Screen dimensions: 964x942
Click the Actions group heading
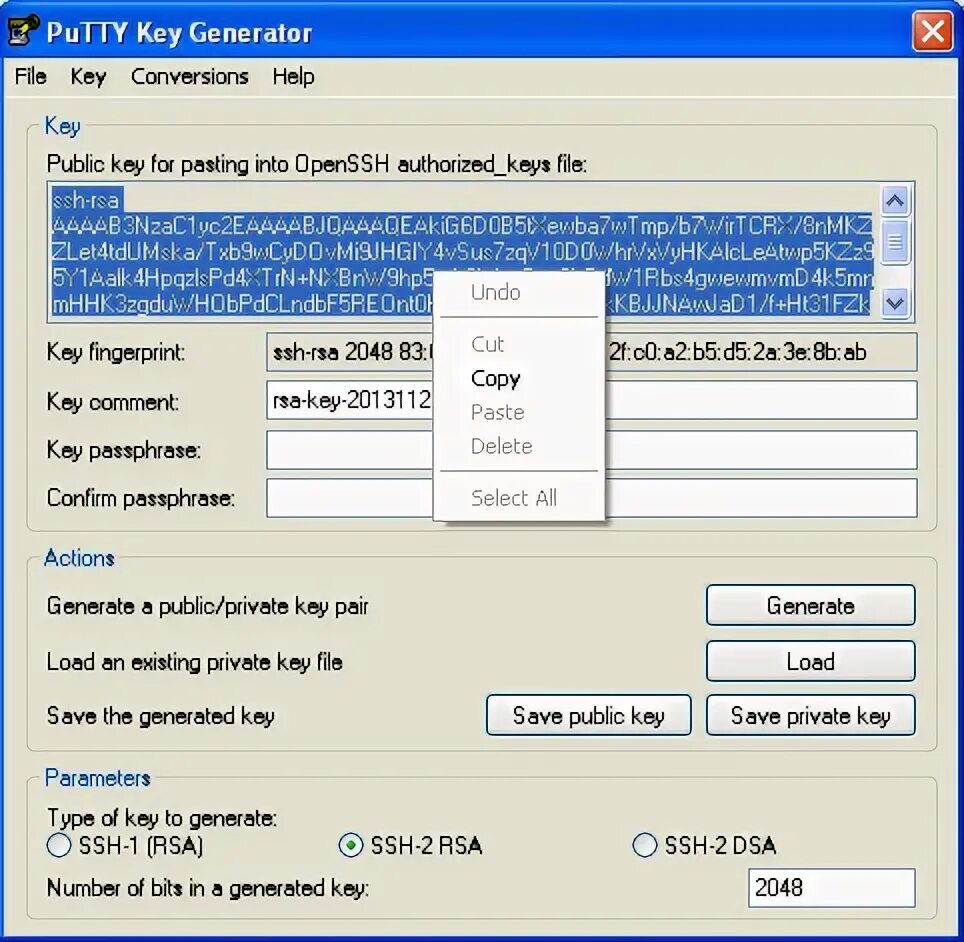[x=79, y=558]
